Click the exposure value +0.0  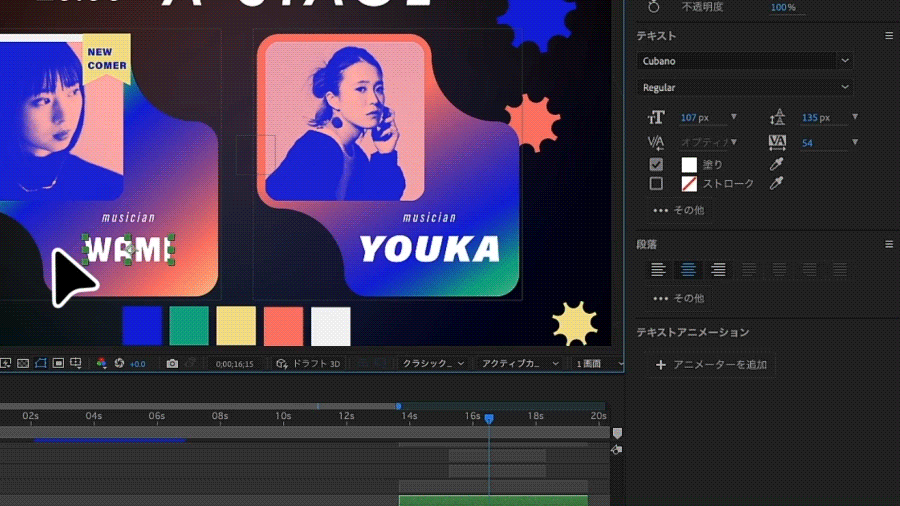[x=137, y=364]
